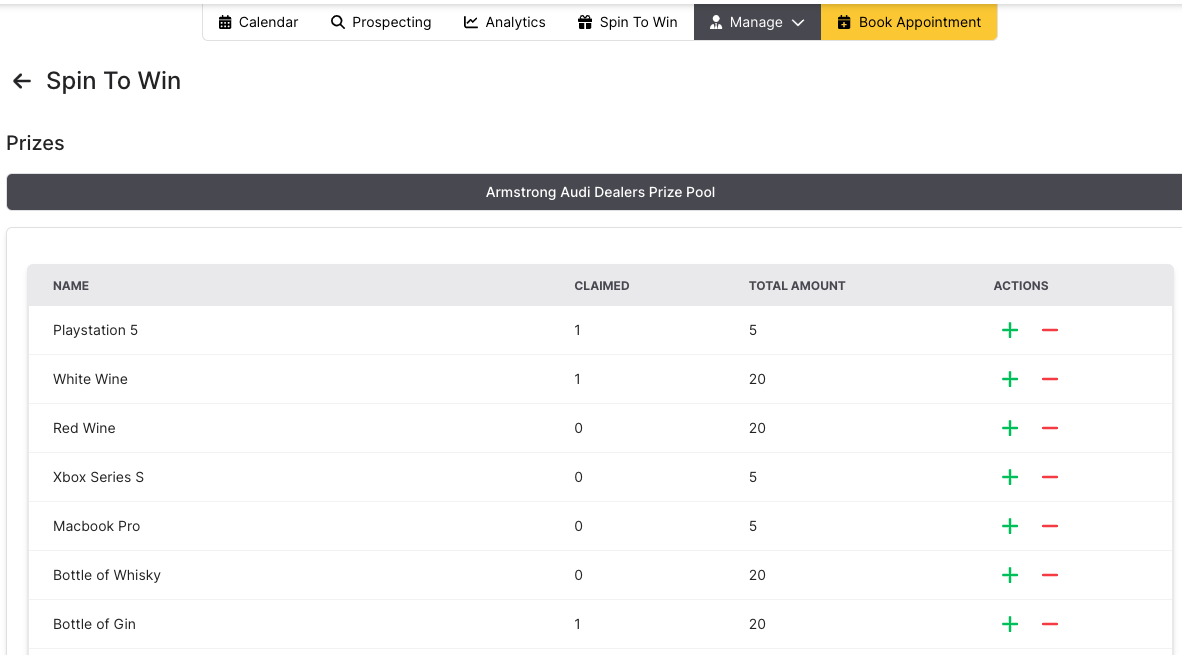Switch to the Prospecting tab

[x=381, y=22]
